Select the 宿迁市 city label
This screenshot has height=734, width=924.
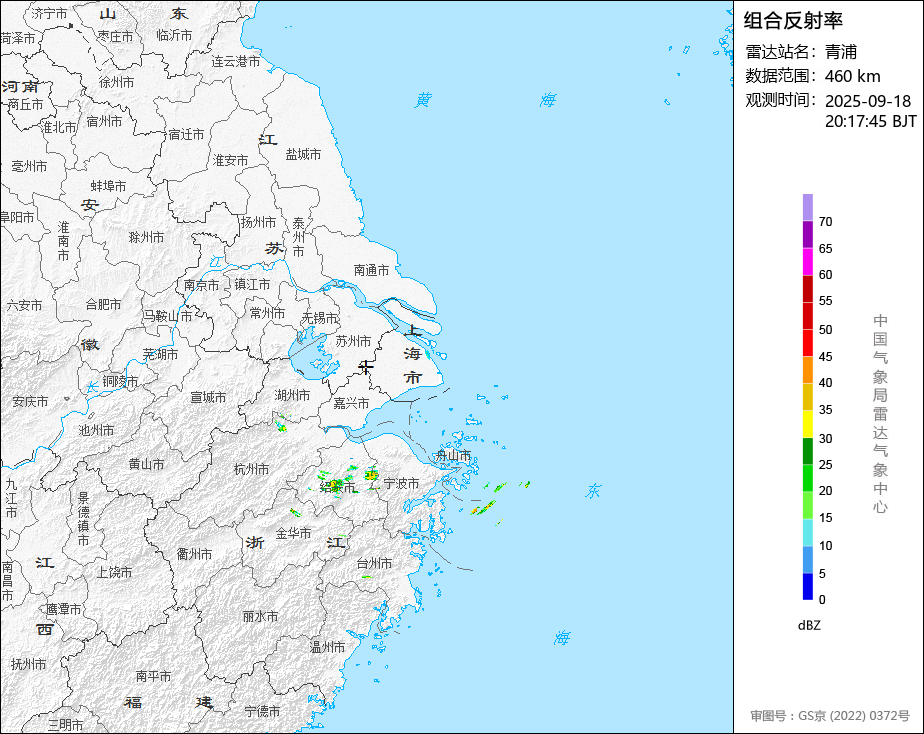[x=186, y=134]
